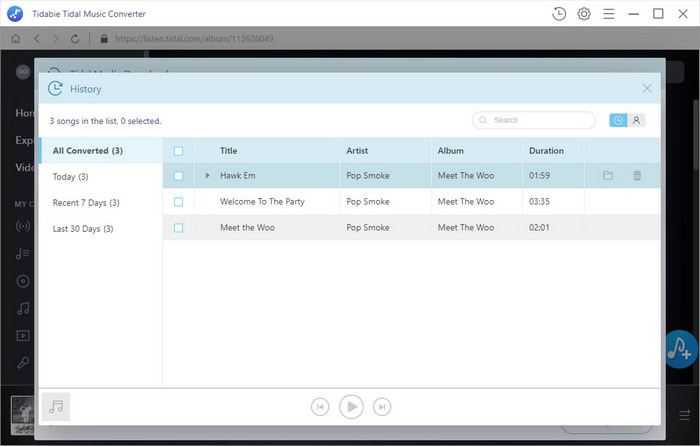
Task: Click the Welcome To The Party title
Action: coord(262,202)
